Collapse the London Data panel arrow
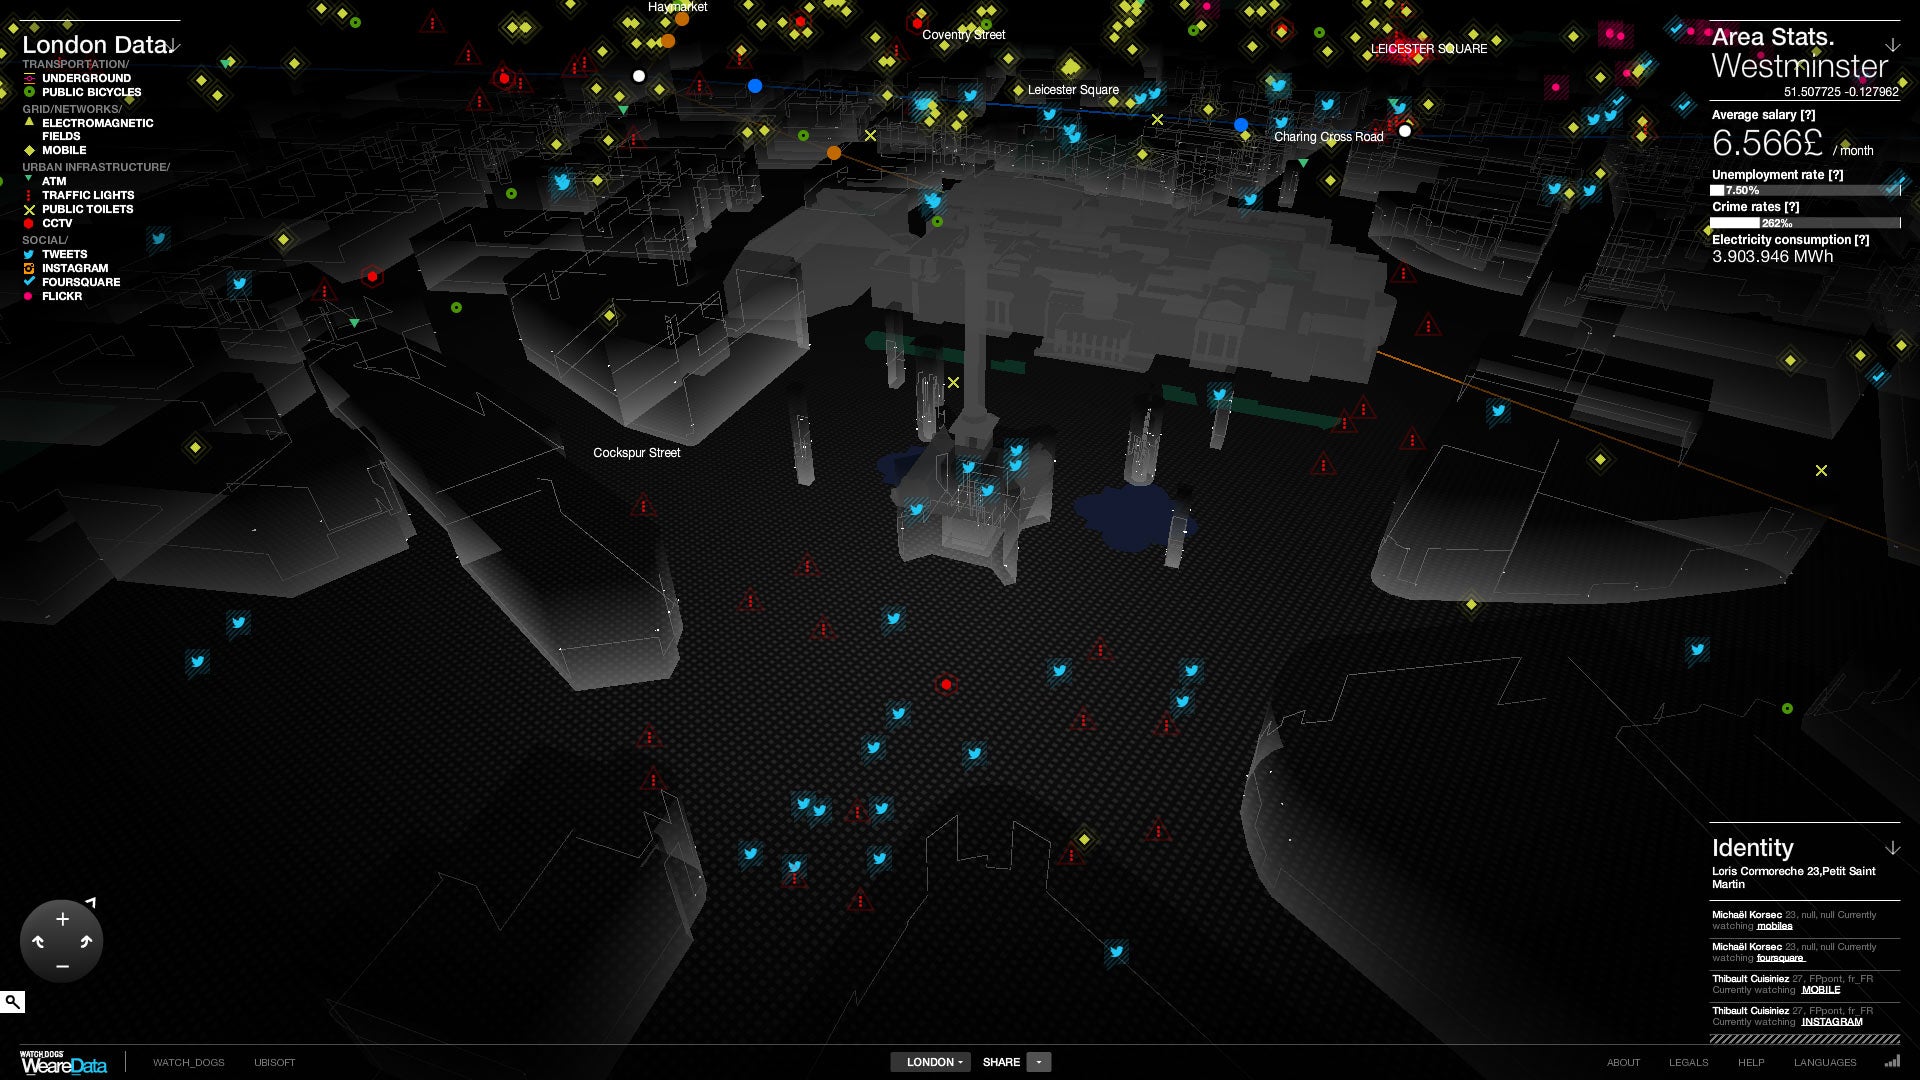1920x1080 pixels. pos(174,45)
